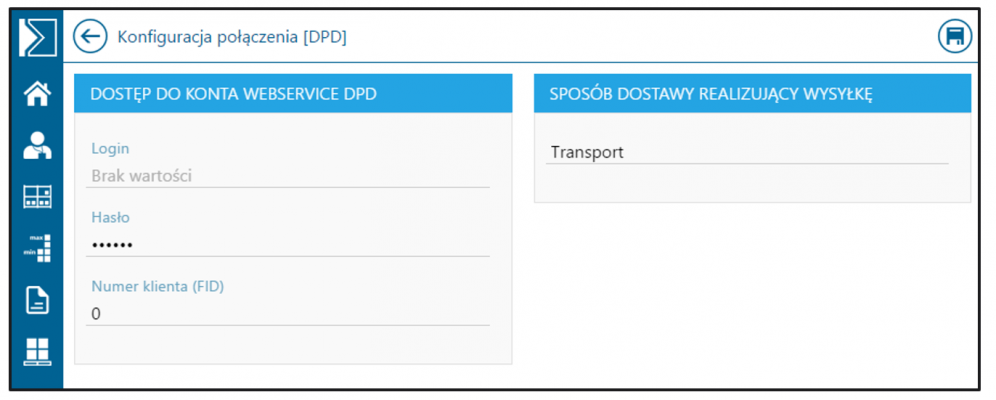
Task: Click the Numer klienta (FID) label
Action: click(158, 286)
